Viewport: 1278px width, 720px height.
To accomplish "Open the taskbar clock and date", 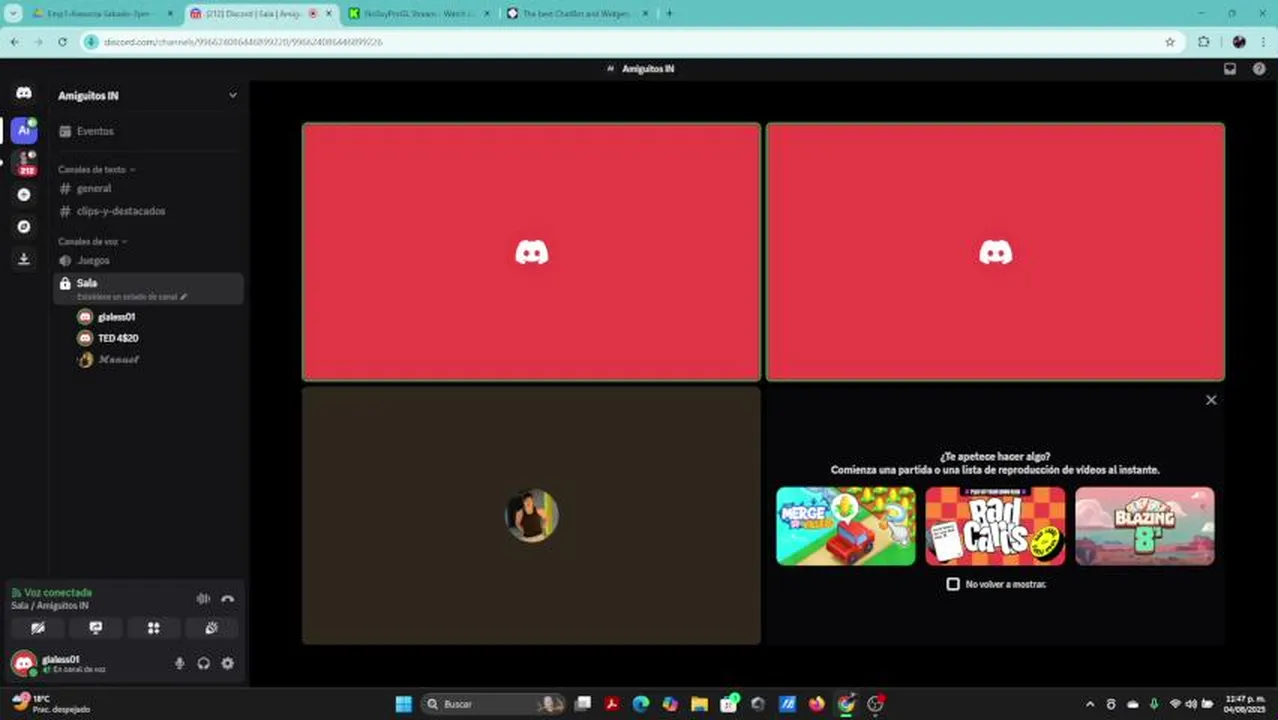I will pyautogui.click(x=1245, y=704).
